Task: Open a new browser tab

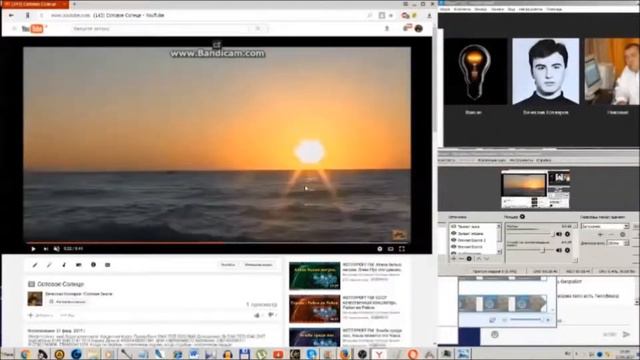Action: pos(74,4)
